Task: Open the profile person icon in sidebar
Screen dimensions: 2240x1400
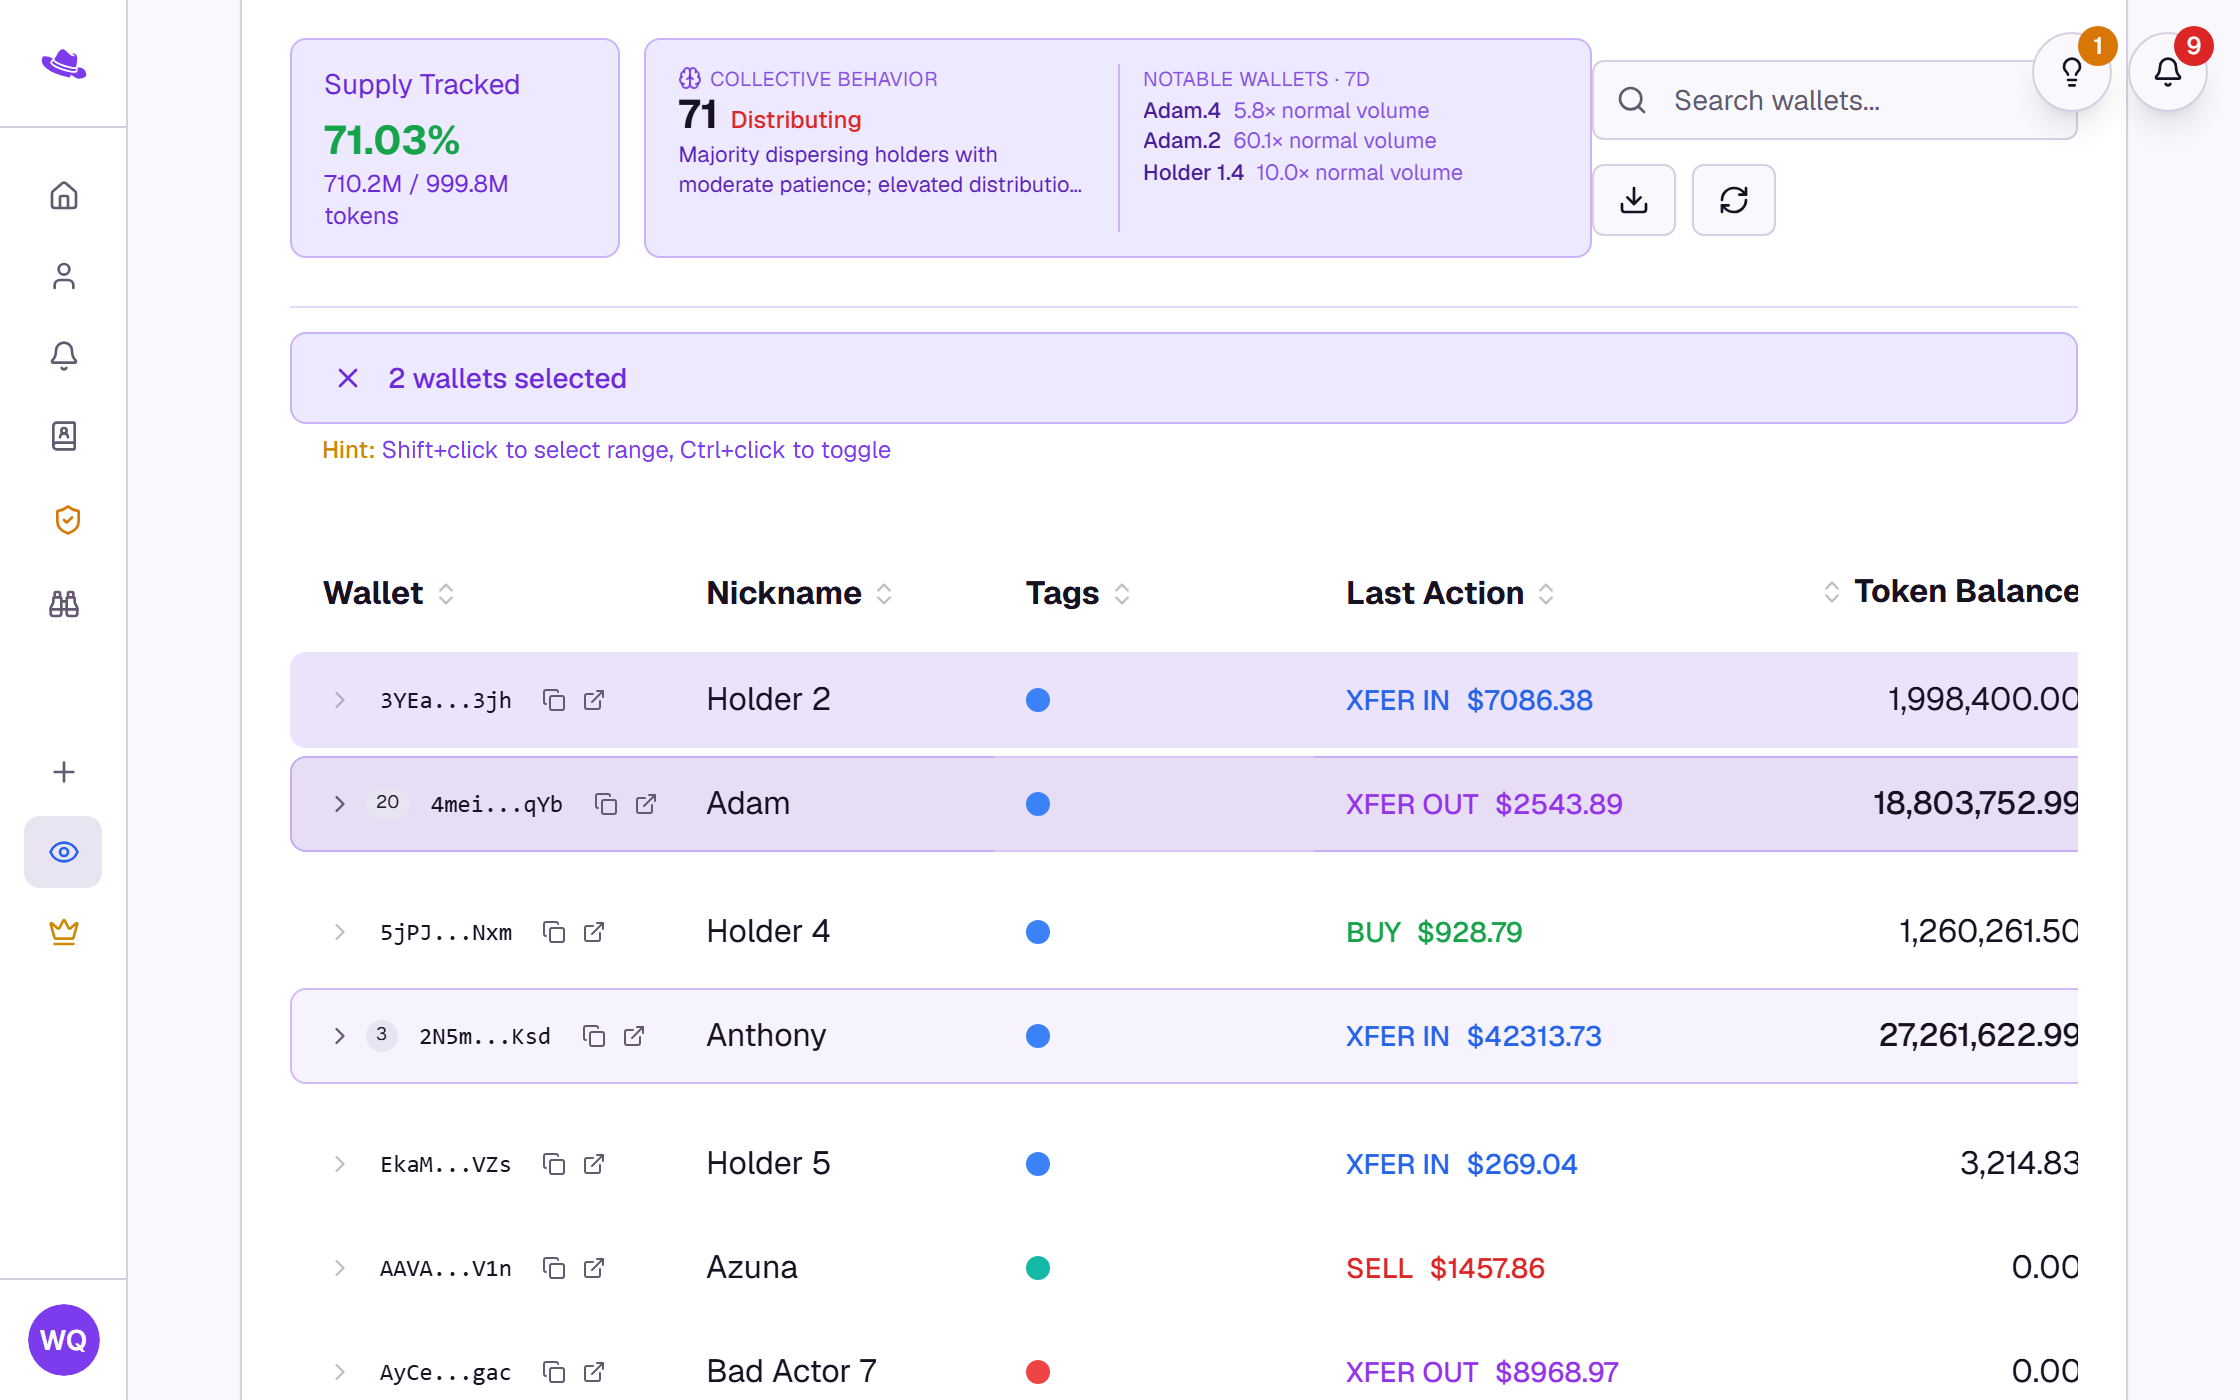Action: tap(64, 276)
